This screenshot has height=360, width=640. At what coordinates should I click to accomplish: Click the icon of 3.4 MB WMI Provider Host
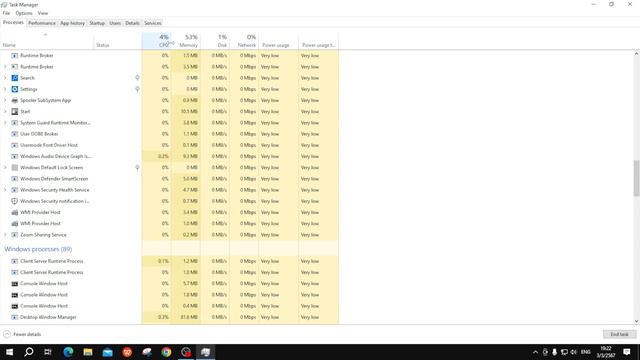point(15,213)
